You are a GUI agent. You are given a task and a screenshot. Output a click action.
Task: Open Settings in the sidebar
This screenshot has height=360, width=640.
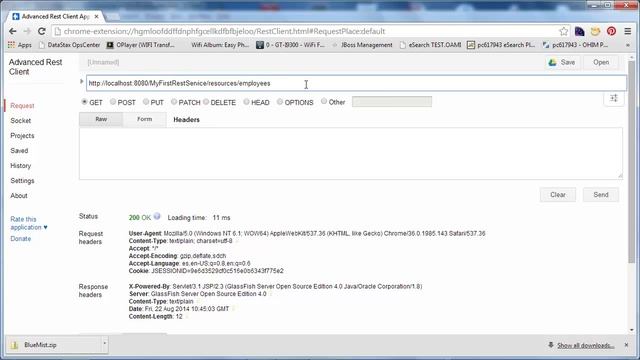point(22,181)
